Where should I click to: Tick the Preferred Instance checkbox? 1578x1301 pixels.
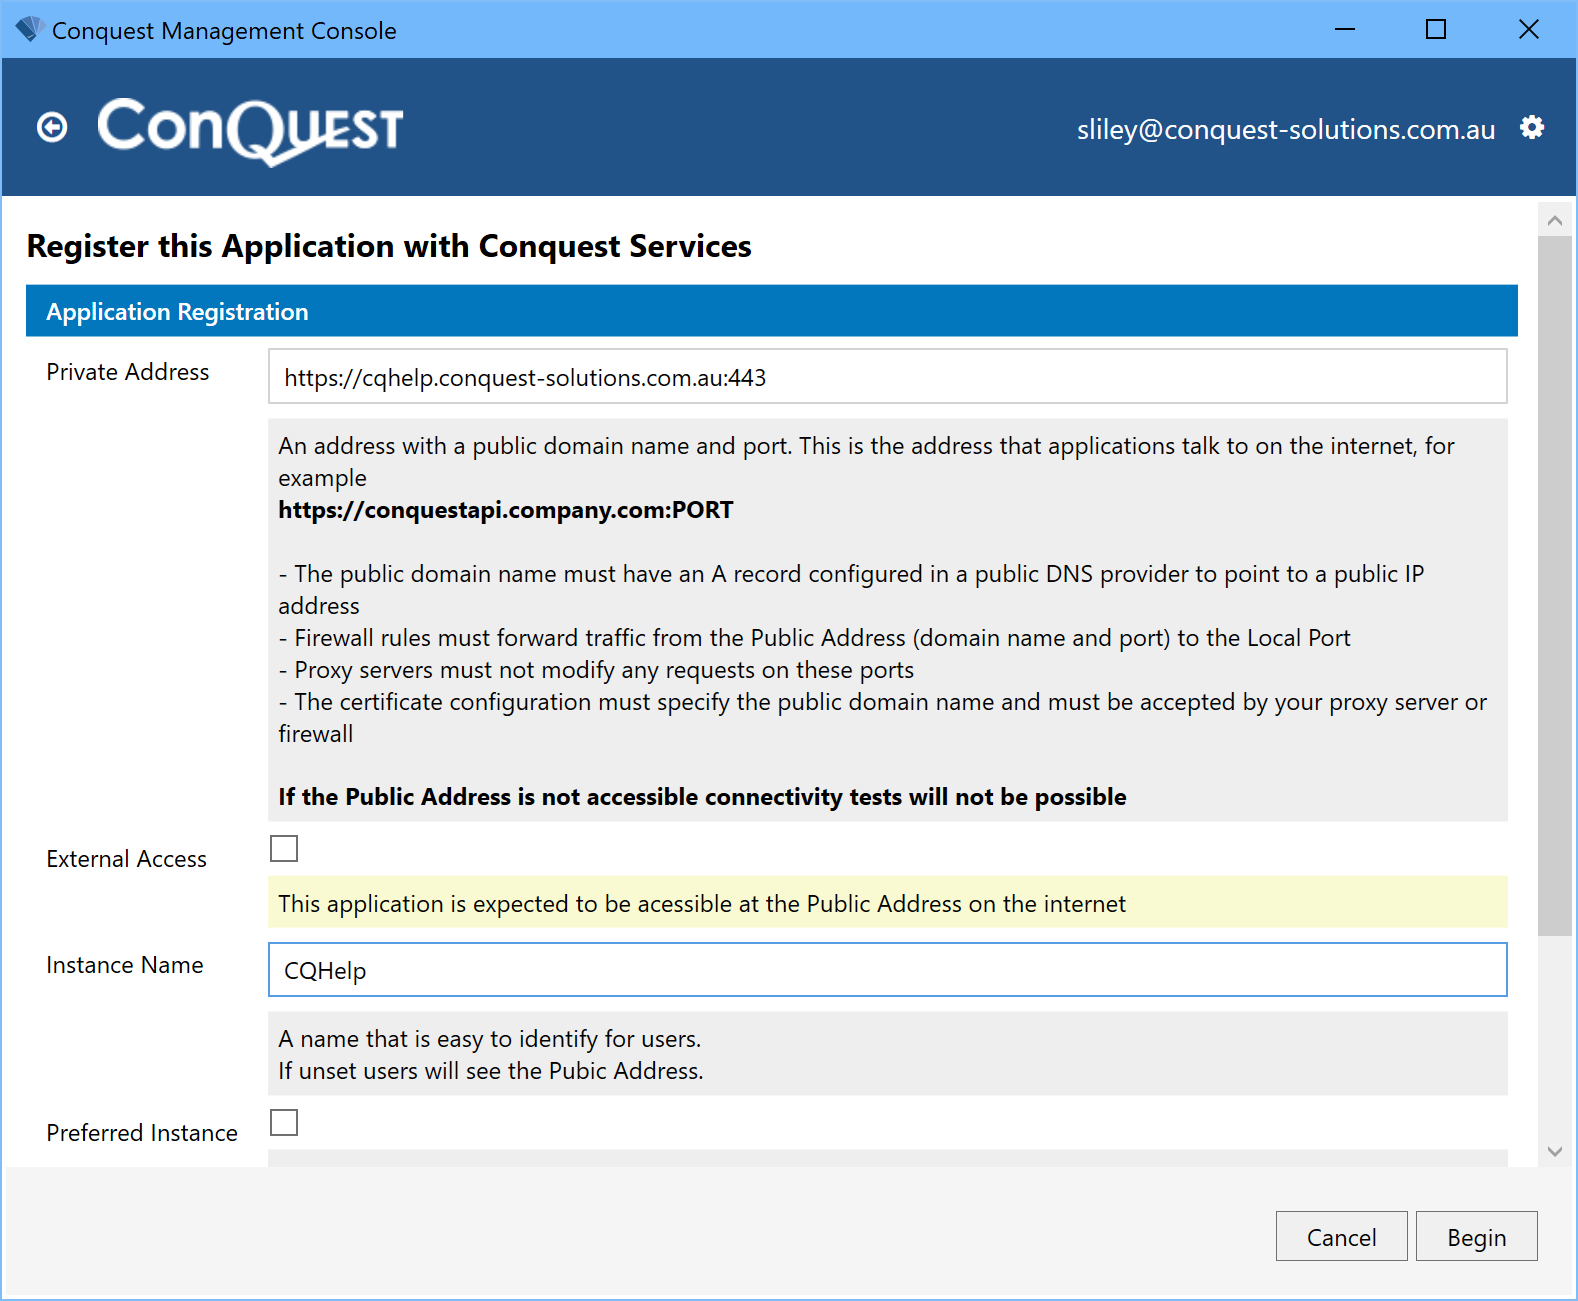(x=284, y=1122)
